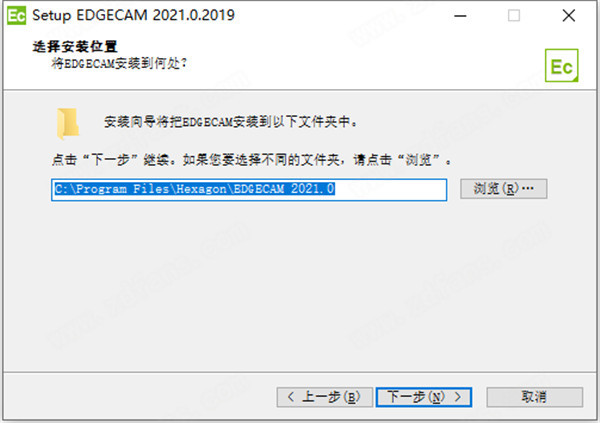This screenshot has width=600, height=423.
Task: Click the 安装向导将把EDGECAM安装到以下文件夹中 text
Action: [231, 122]
